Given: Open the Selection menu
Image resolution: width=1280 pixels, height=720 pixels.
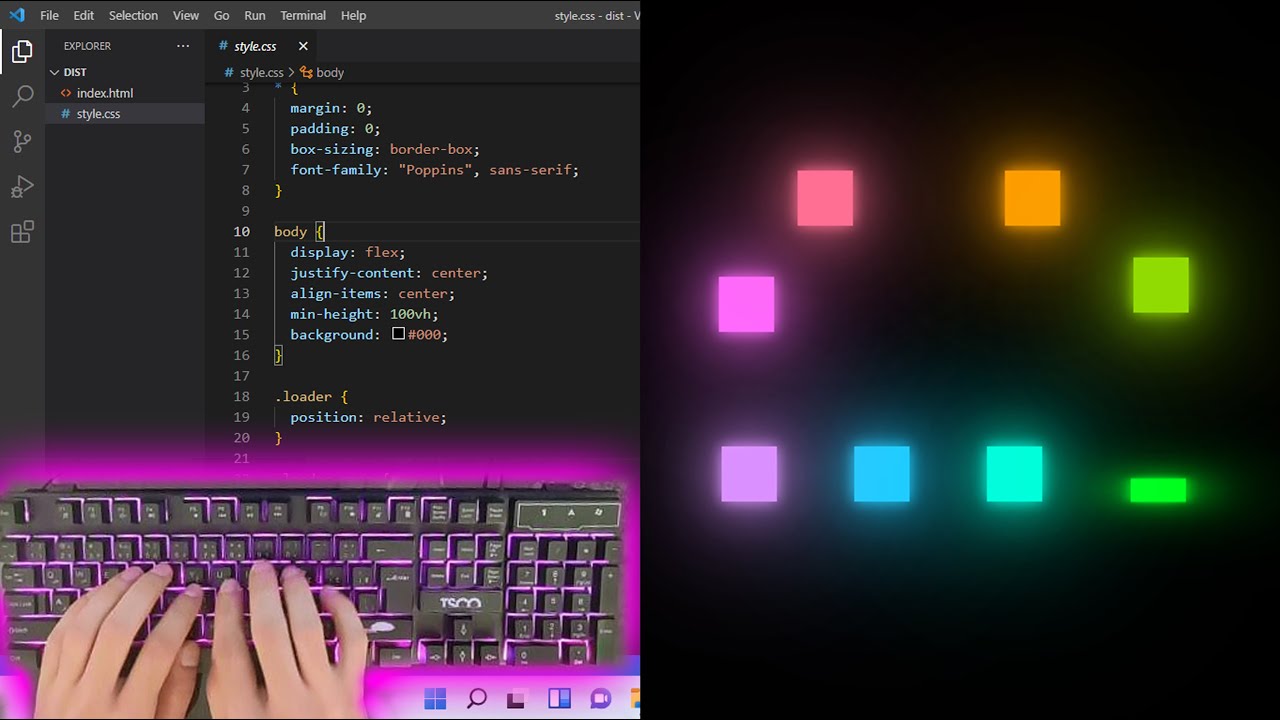Looking at the screenshot, I should (133, 15).
